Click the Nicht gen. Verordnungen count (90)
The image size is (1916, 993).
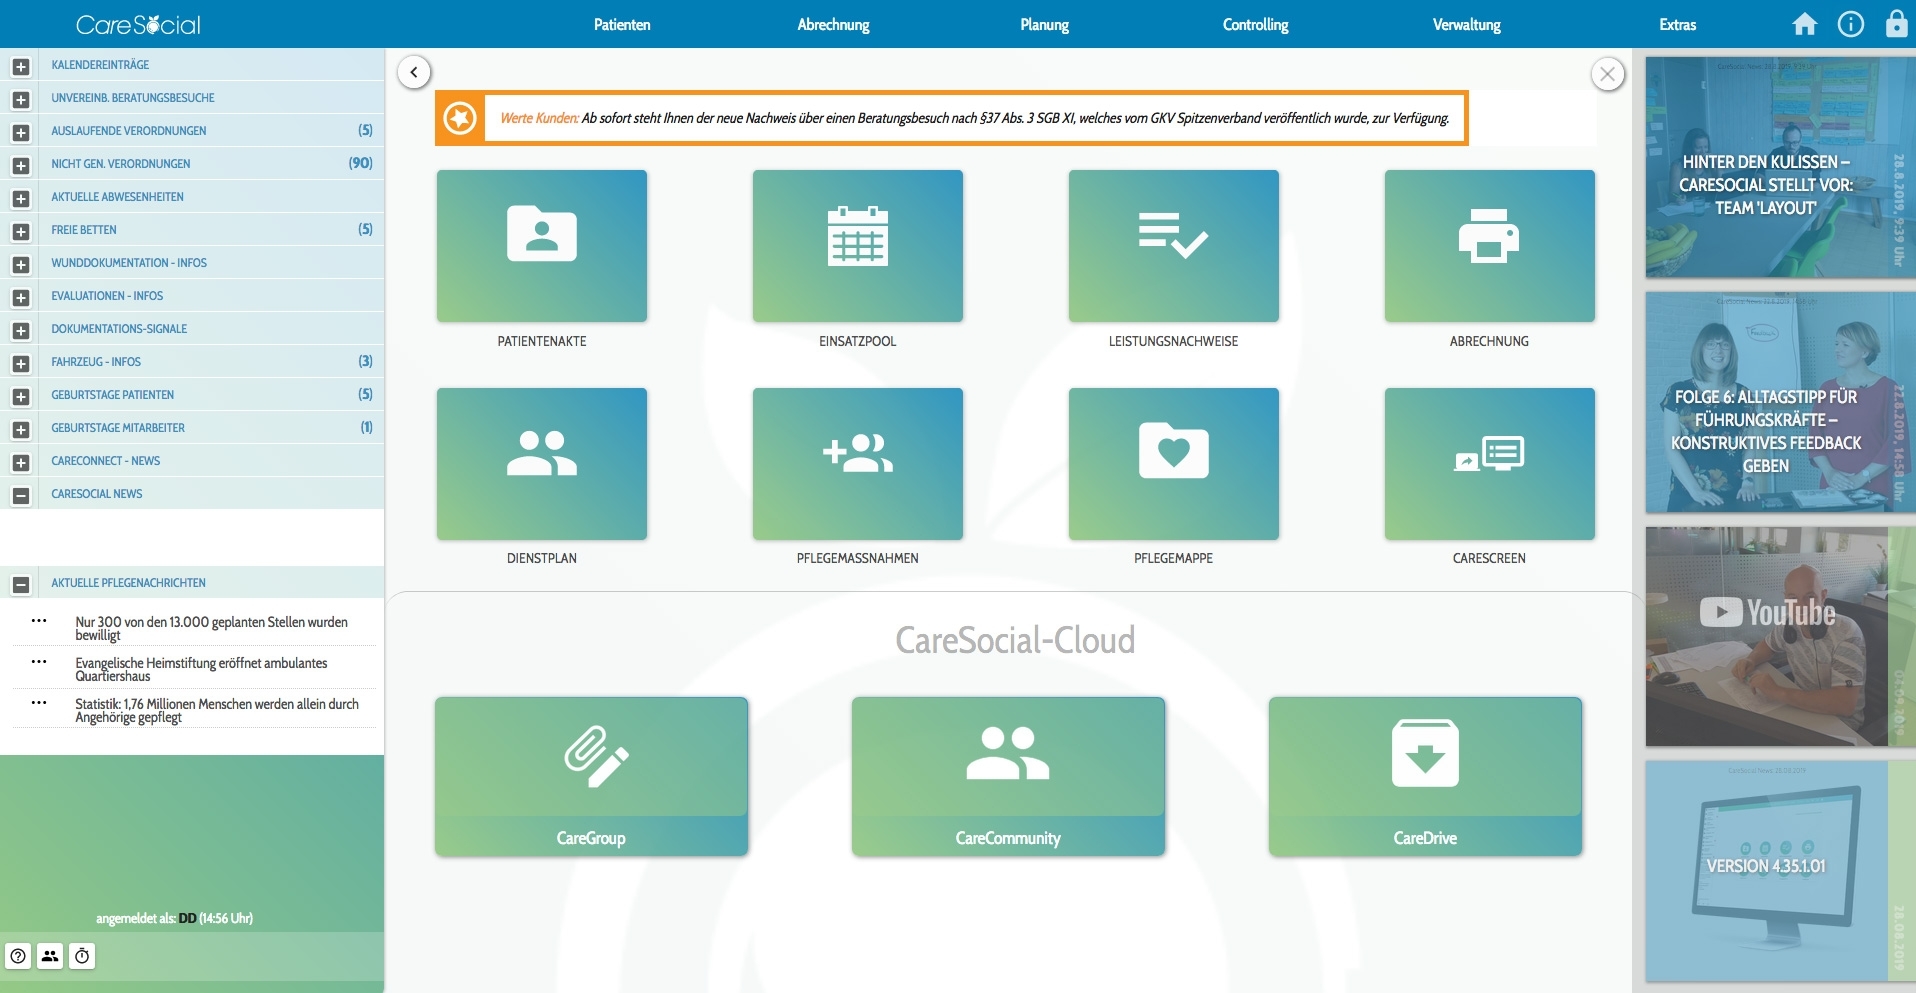360,163
